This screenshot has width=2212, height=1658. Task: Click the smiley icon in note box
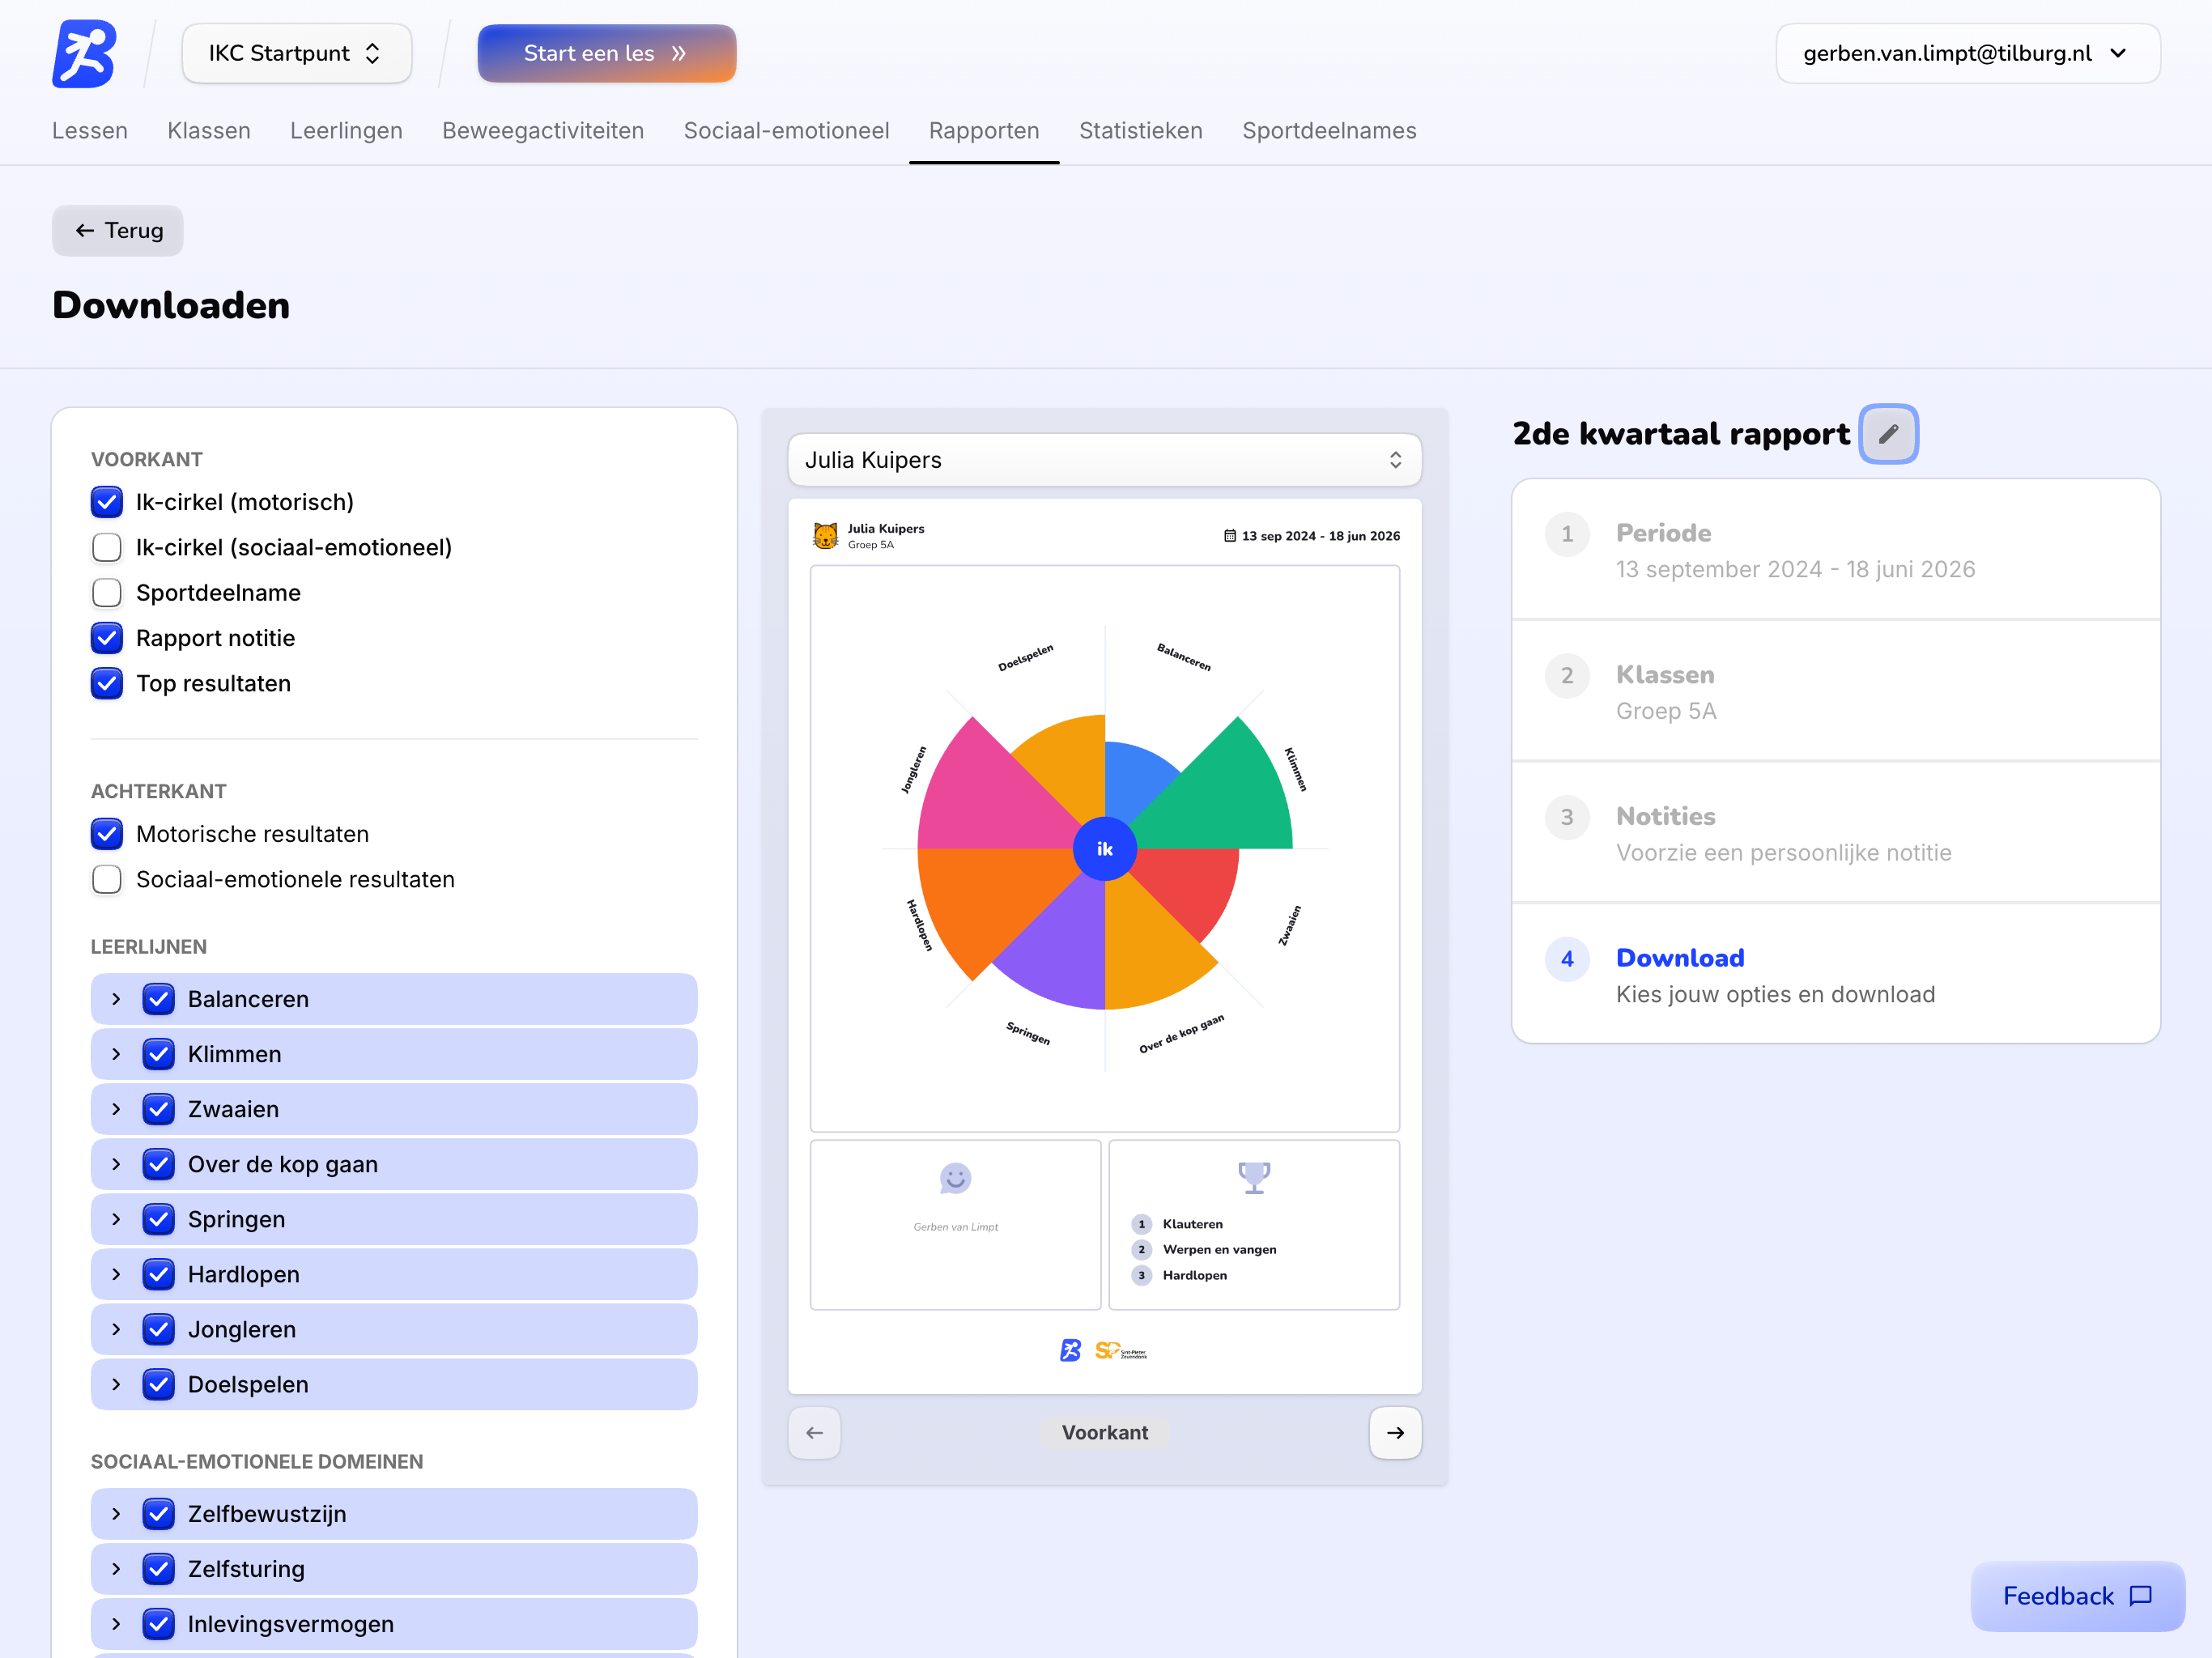pyautogui.click(x=955, y=1178)
